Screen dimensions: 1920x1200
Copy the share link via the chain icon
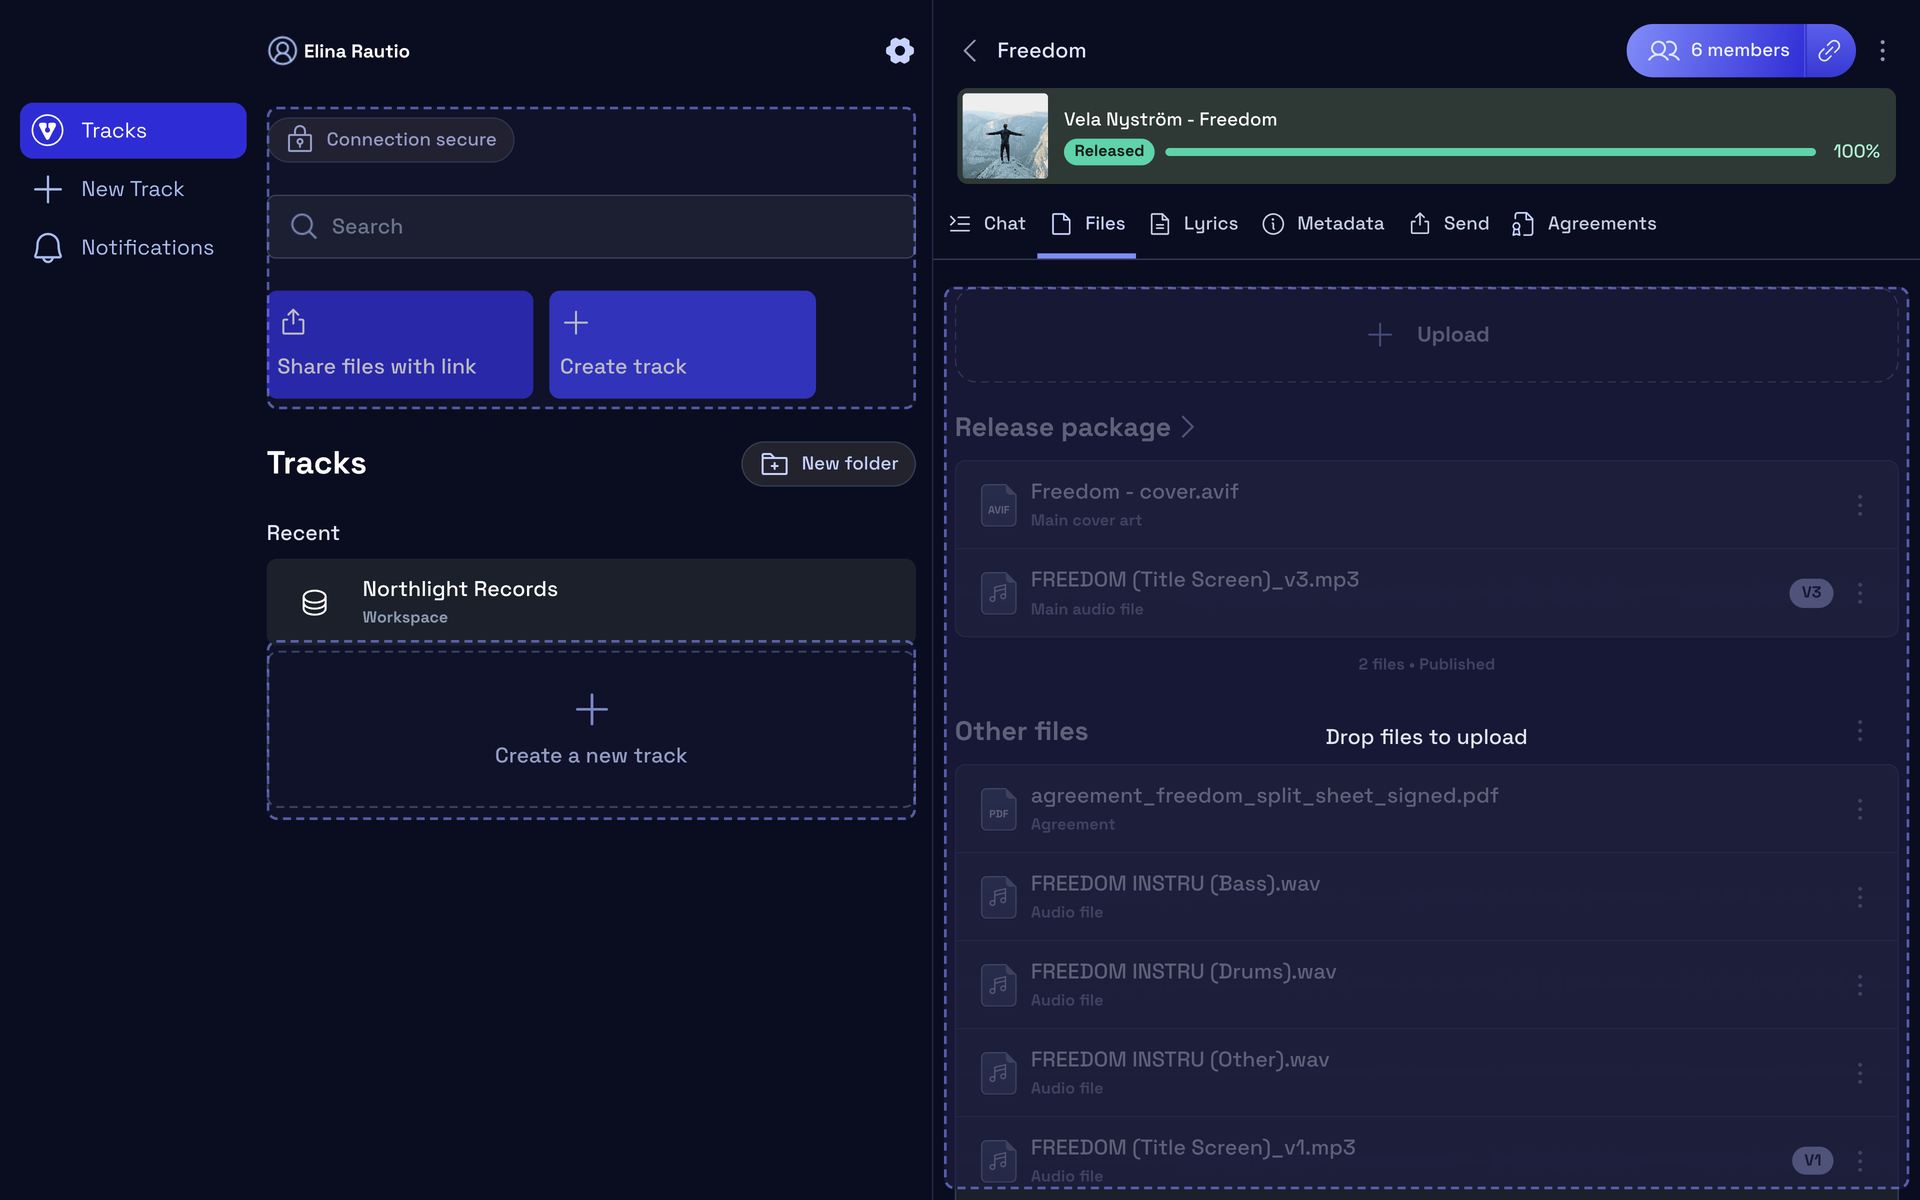pos(1829,51)
